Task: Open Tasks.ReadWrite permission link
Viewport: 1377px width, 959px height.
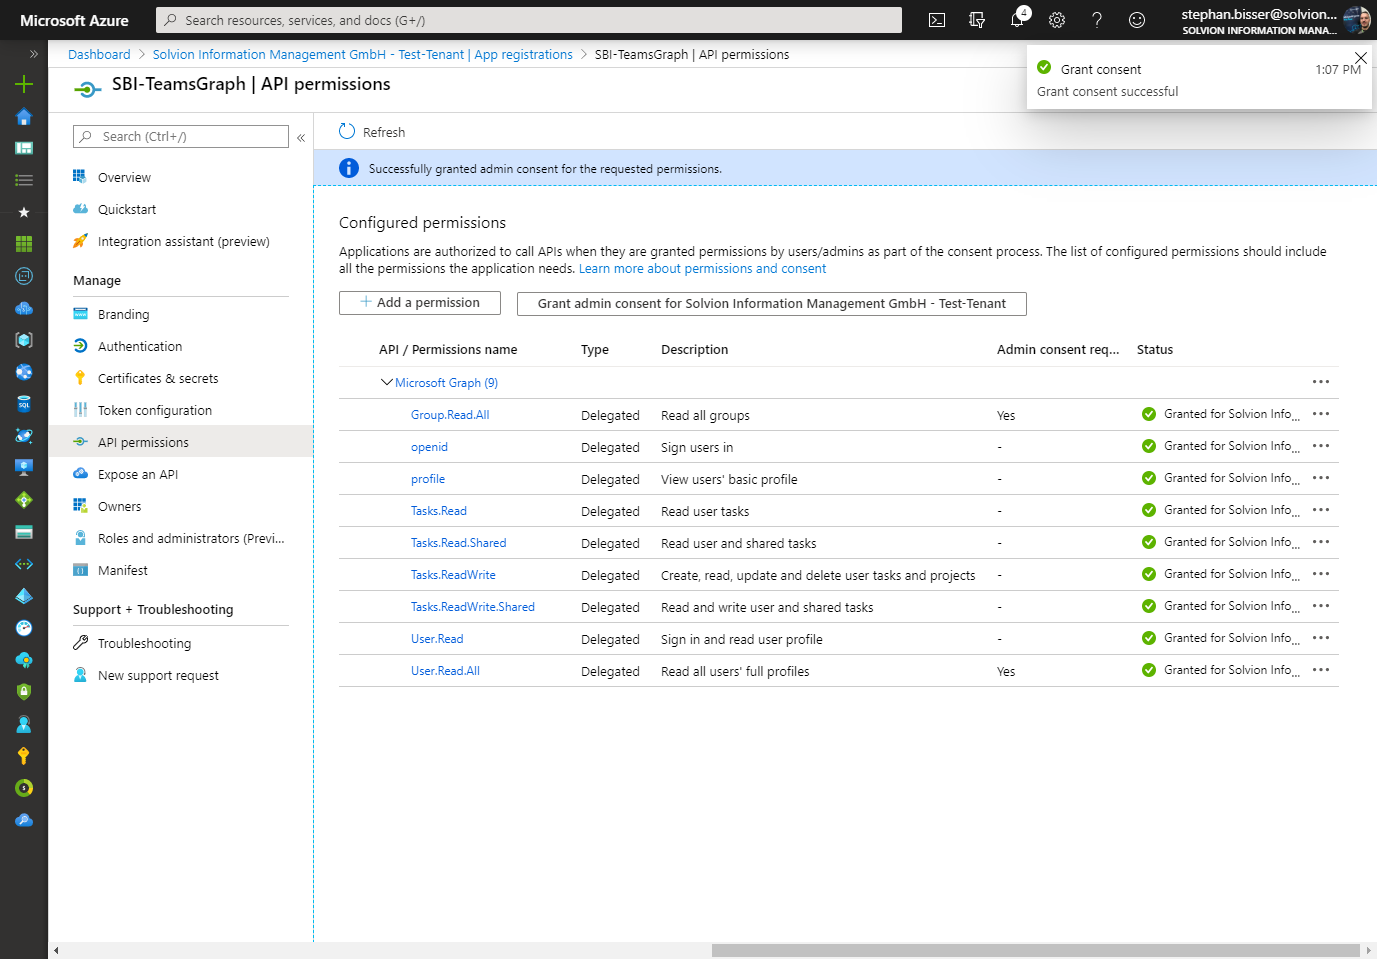Action: coord(453,575)
